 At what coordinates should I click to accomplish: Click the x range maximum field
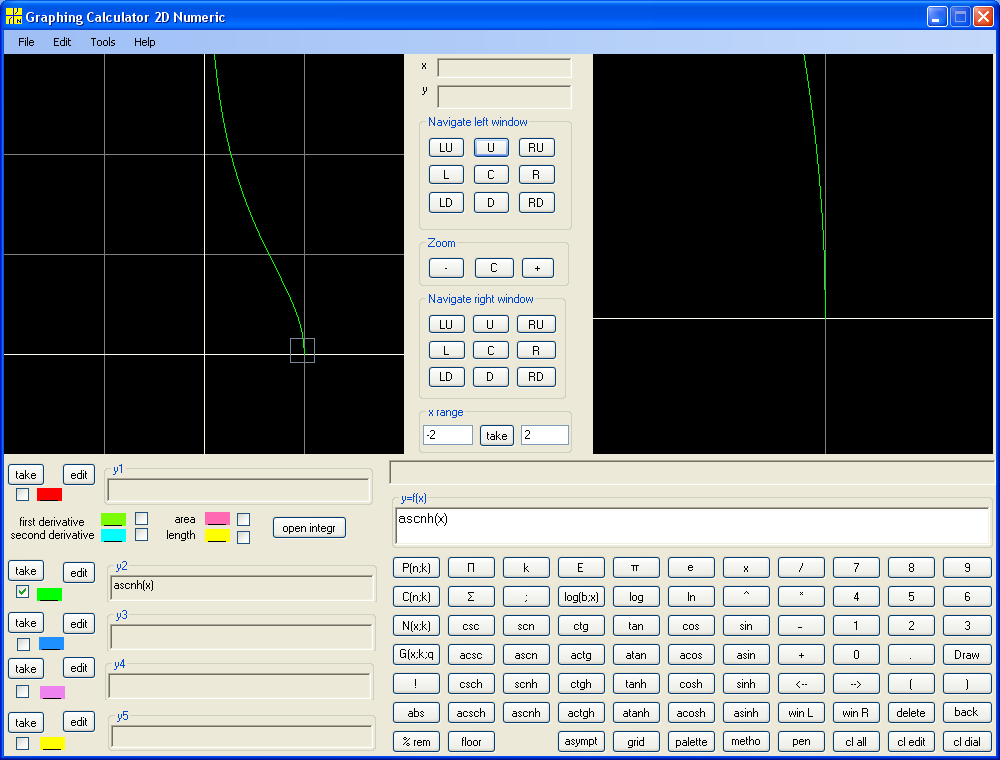545,435
